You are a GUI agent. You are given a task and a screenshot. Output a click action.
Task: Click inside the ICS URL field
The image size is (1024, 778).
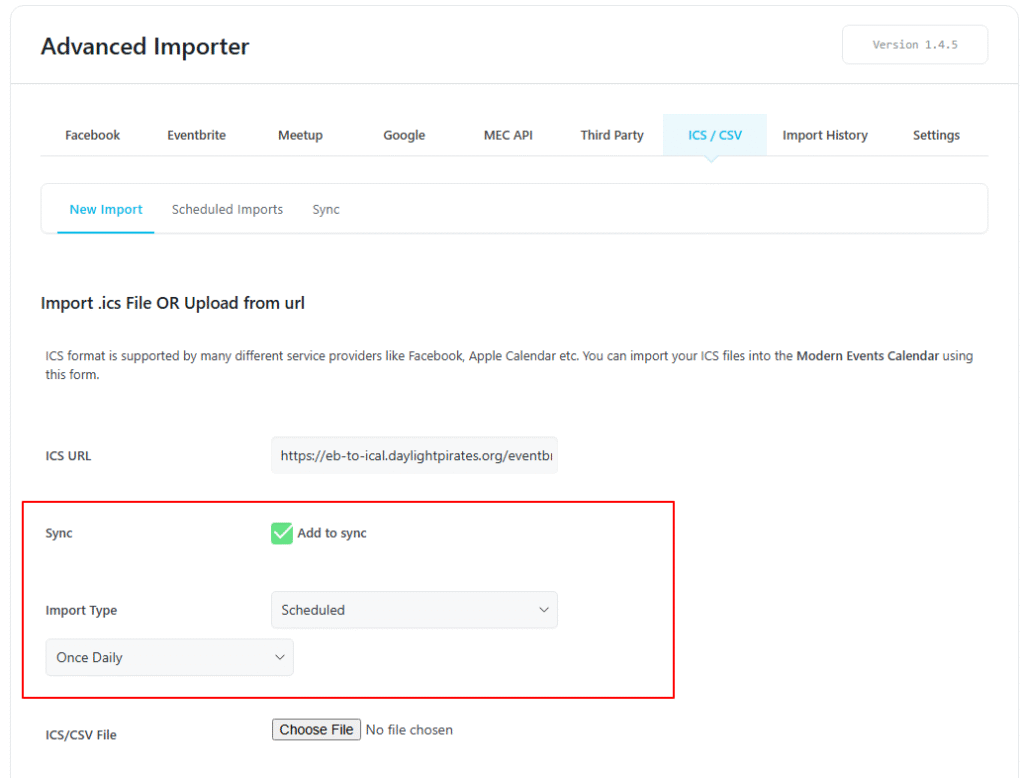[x=414, y=455]
